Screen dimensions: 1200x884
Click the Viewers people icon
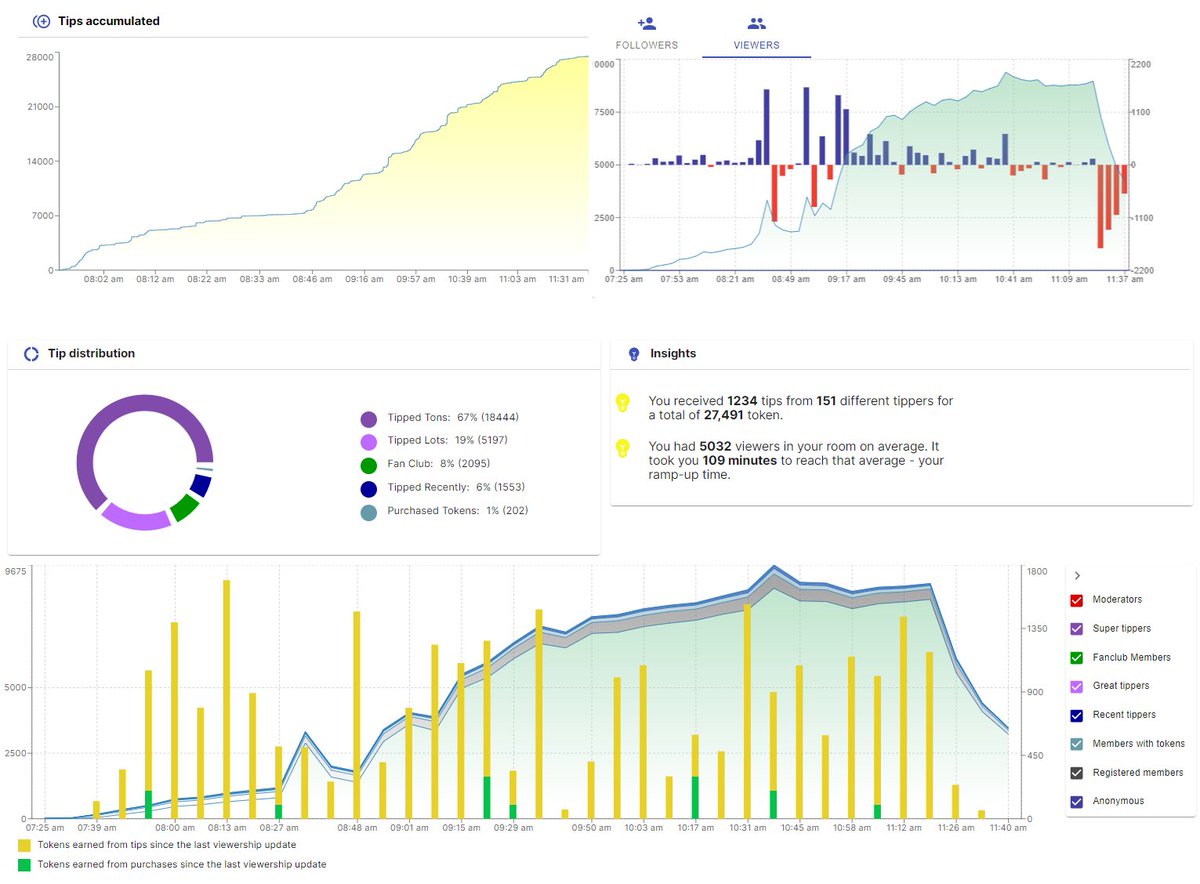click(756, 23)
